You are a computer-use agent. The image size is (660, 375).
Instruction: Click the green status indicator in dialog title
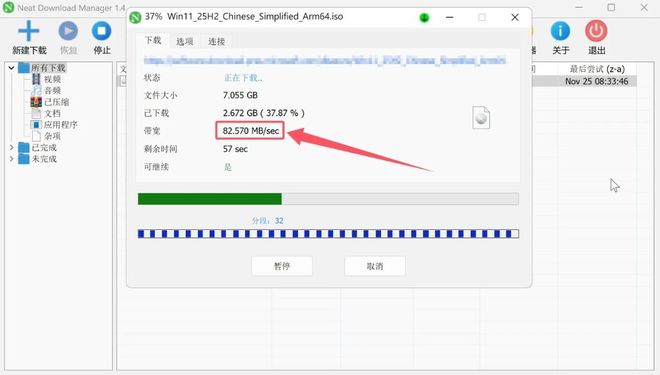[424, 18]
